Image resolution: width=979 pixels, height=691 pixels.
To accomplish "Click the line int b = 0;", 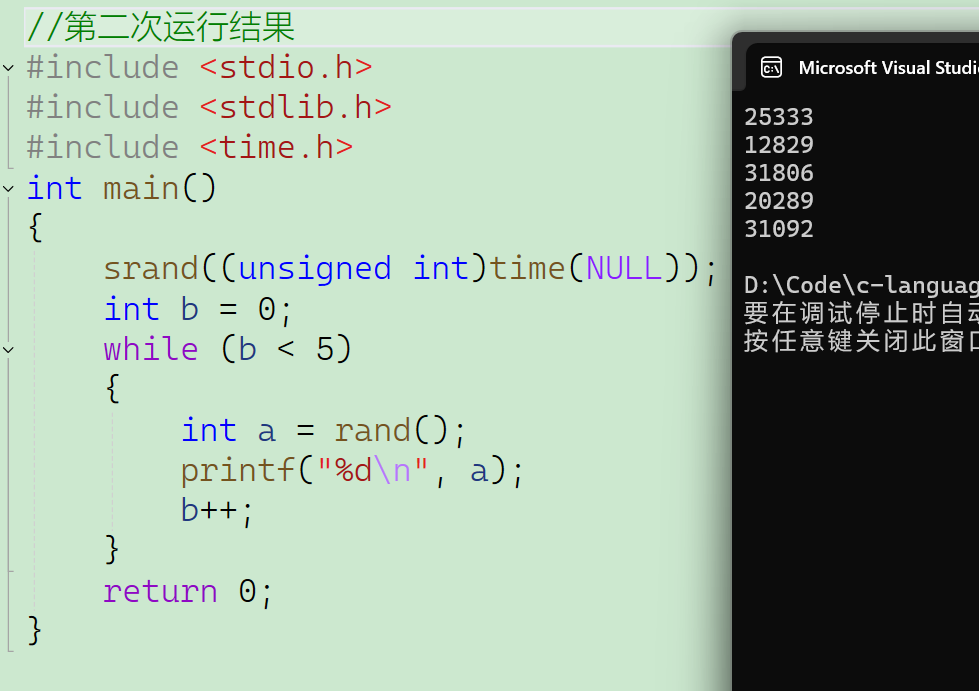I will click(198, 310).
